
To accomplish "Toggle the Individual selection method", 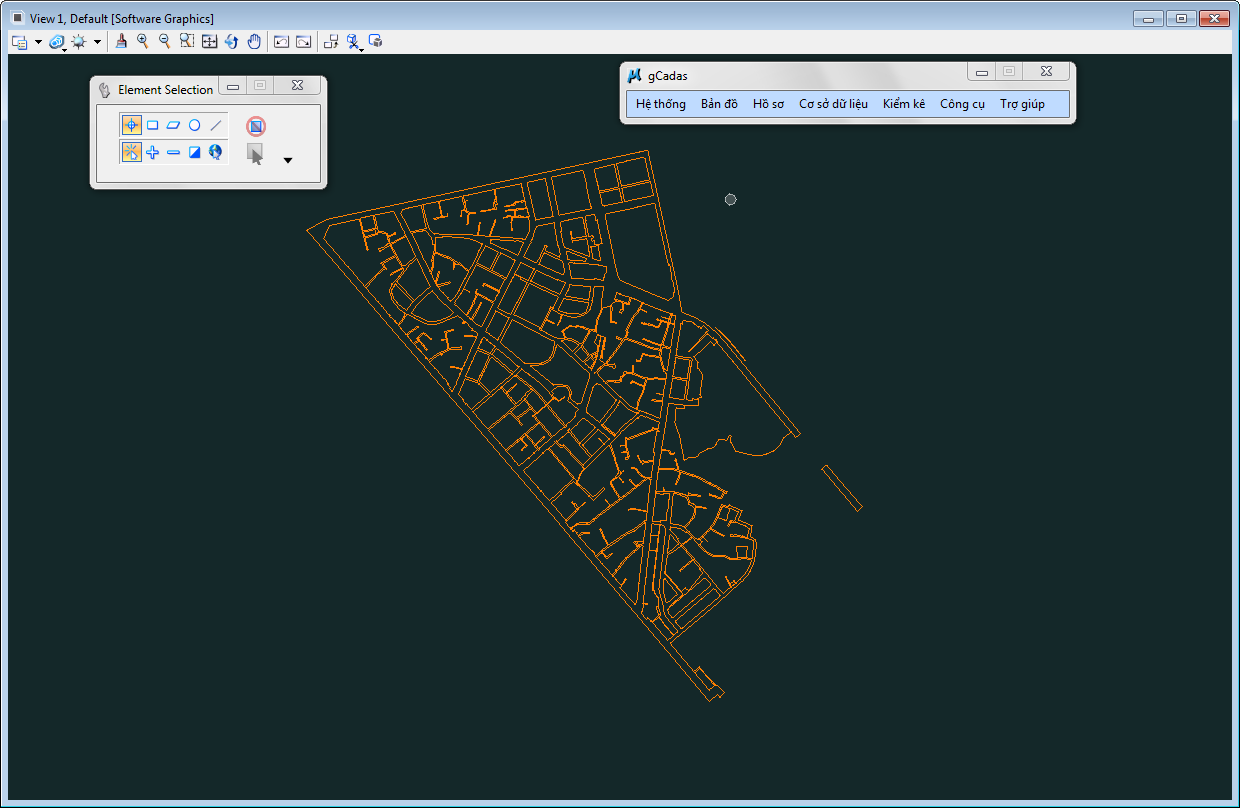I will [131, 125].
